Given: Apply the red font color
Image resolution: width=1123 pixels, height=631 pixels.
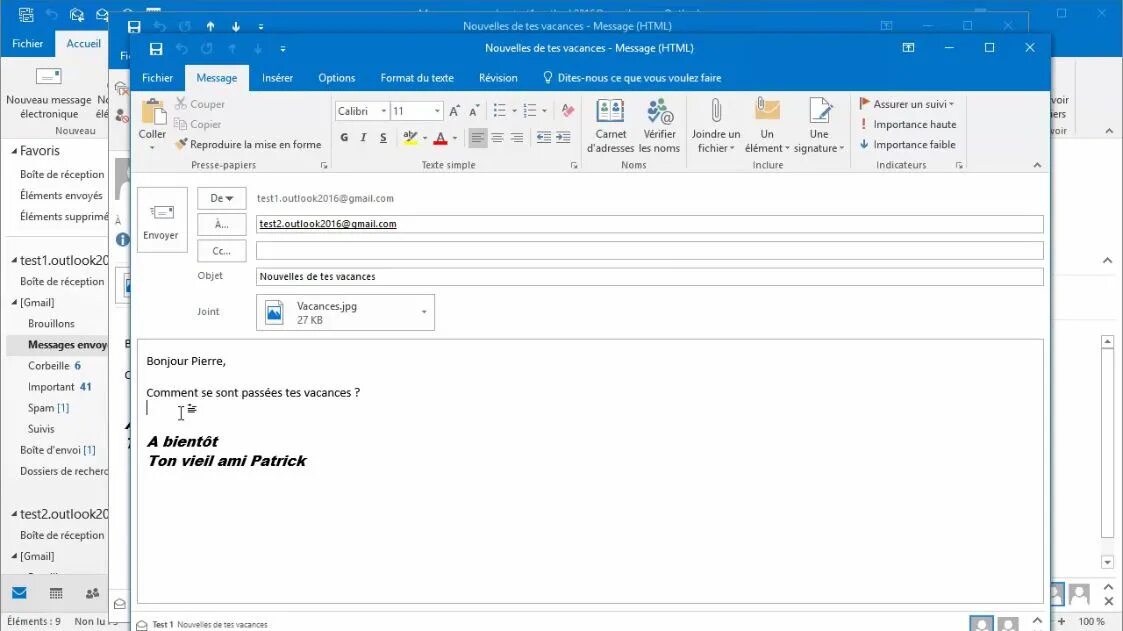Looking at the screenshot, I should [x=440, y=138].
